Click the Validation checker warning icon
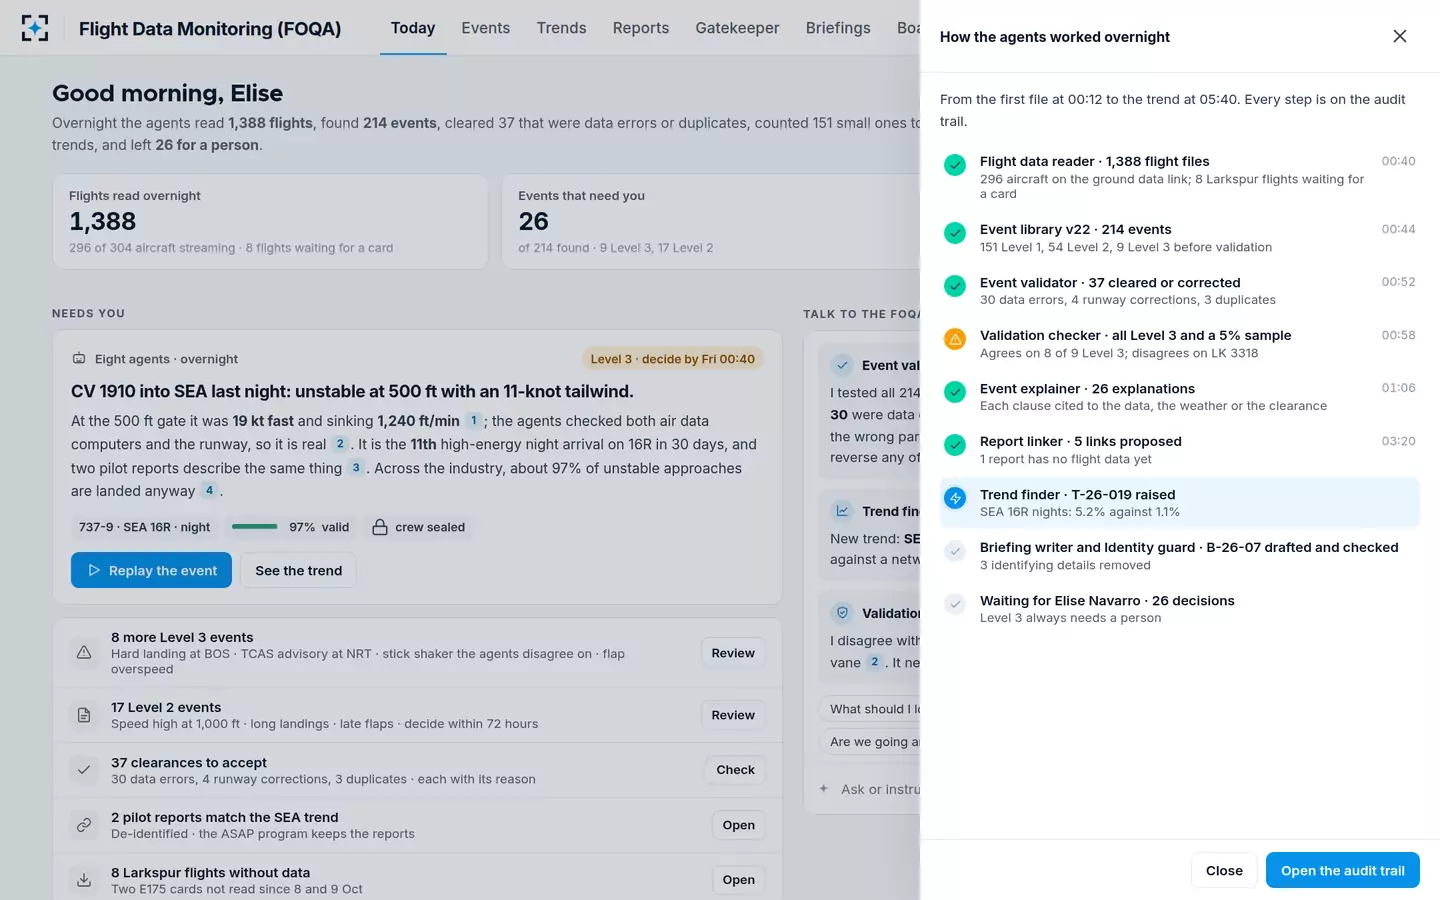 pos(955,339)
